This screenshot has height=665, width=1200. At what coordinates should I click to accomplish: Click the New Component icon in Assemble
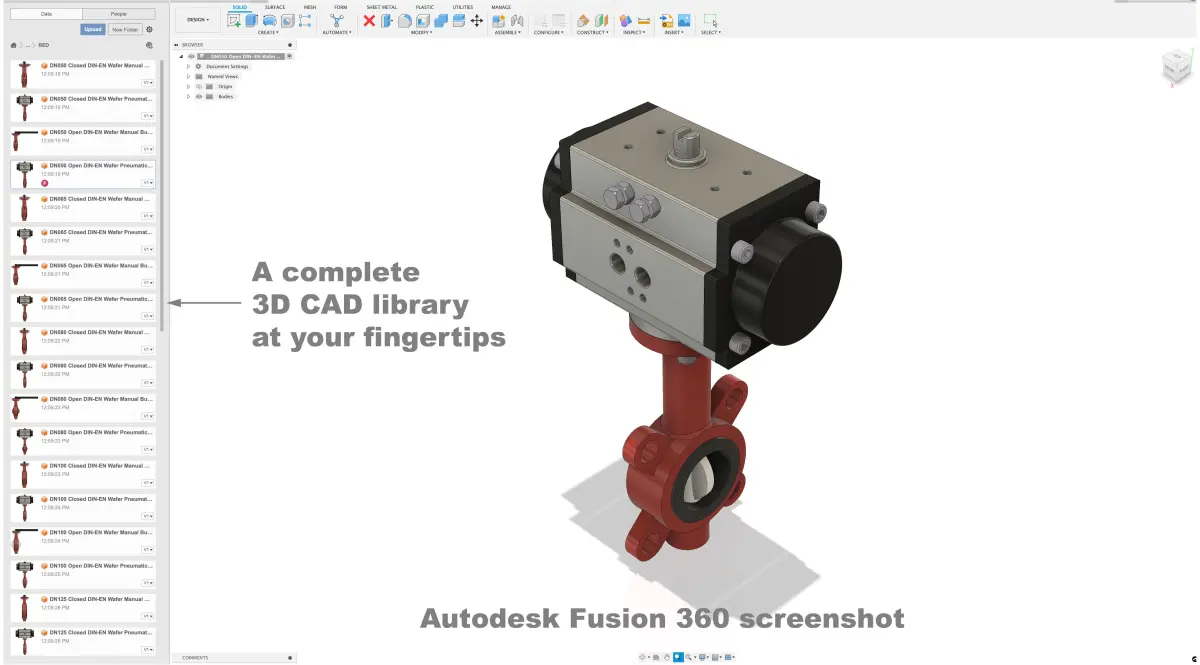click(499, 20)
